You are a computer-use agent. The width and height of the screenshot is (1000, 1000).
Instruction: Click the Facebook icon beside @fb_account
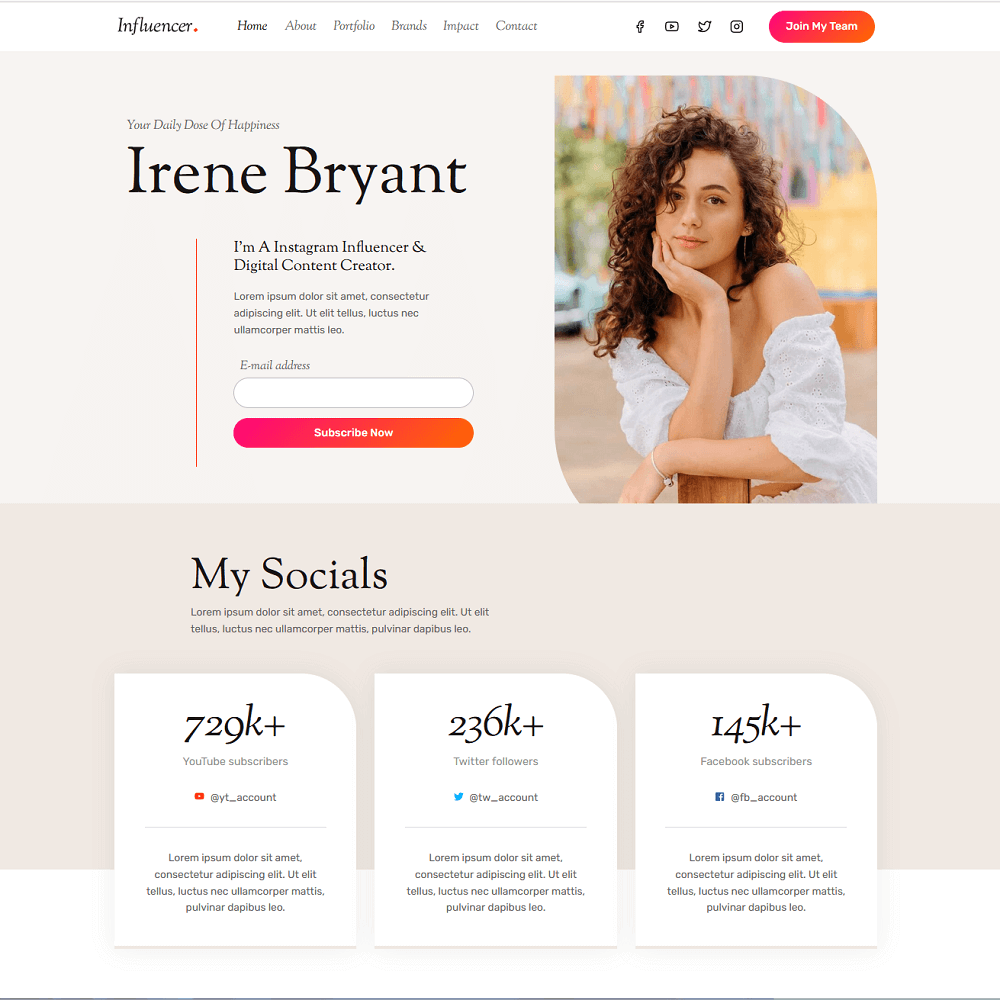(x=719, y=797)
